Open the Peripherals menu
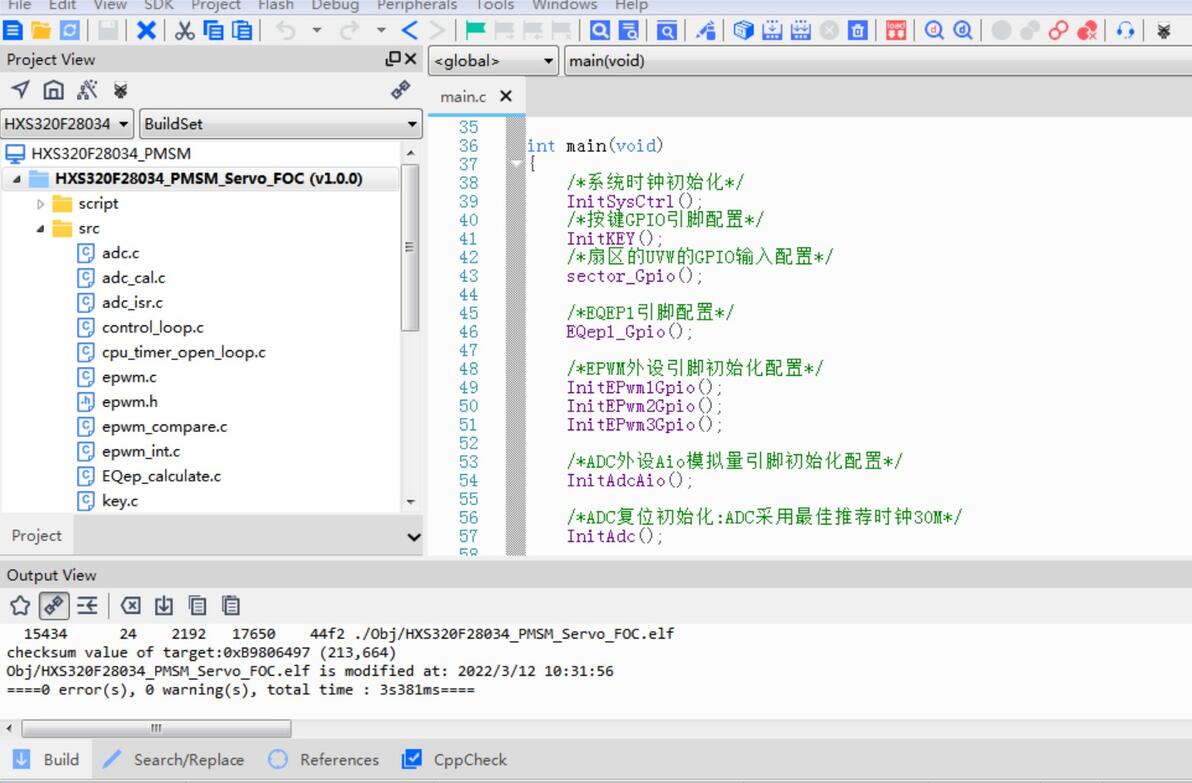The image size is (1192, 783). (x=417, y=5)
